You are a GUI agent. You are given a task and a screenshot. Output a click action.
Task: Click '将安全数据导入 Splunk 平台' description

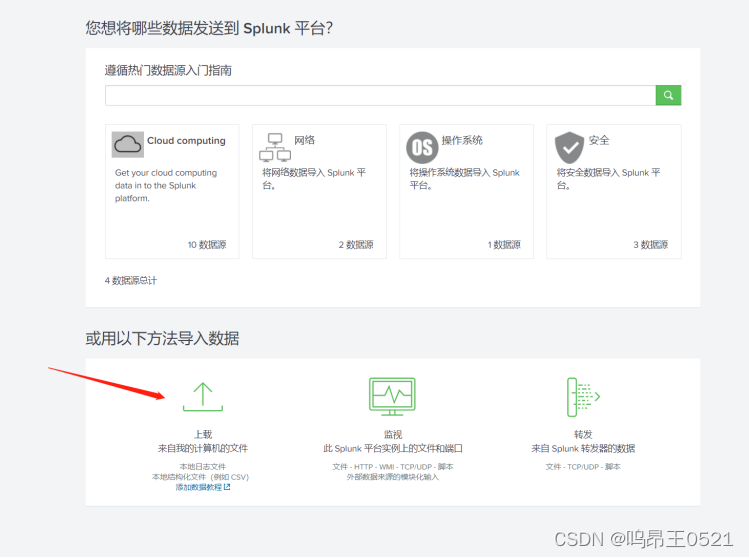pos(608,179)
